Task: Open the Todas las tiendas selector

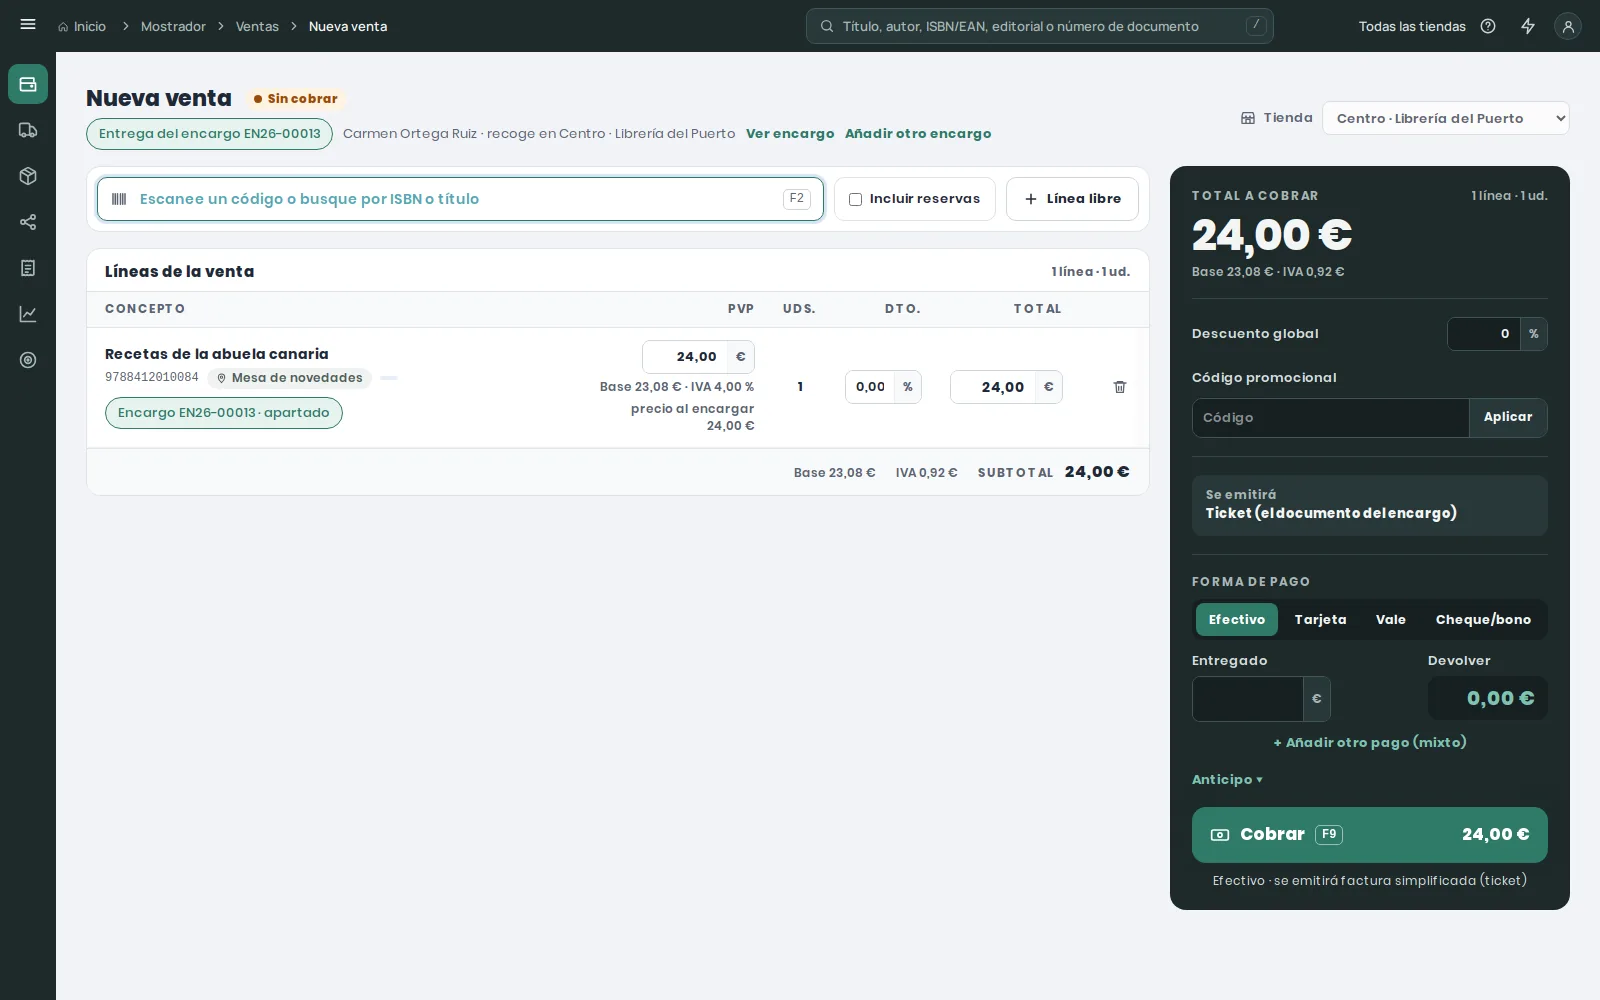Action: [1412, 26]
